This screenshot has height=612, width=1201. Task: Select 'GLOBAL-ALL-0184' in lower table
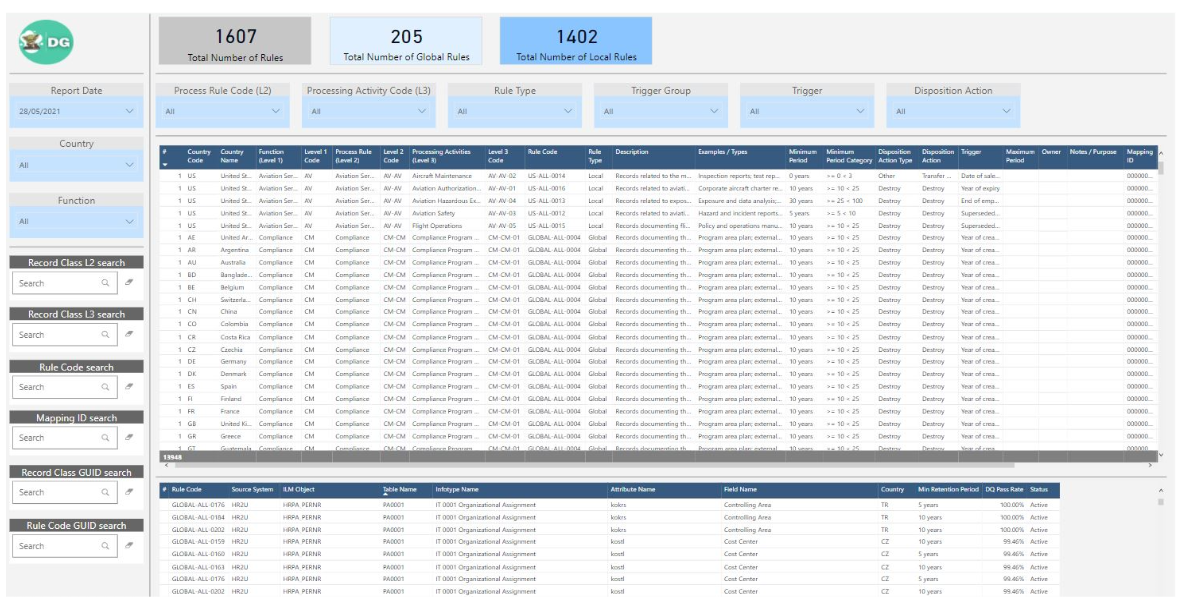[198, 517]
